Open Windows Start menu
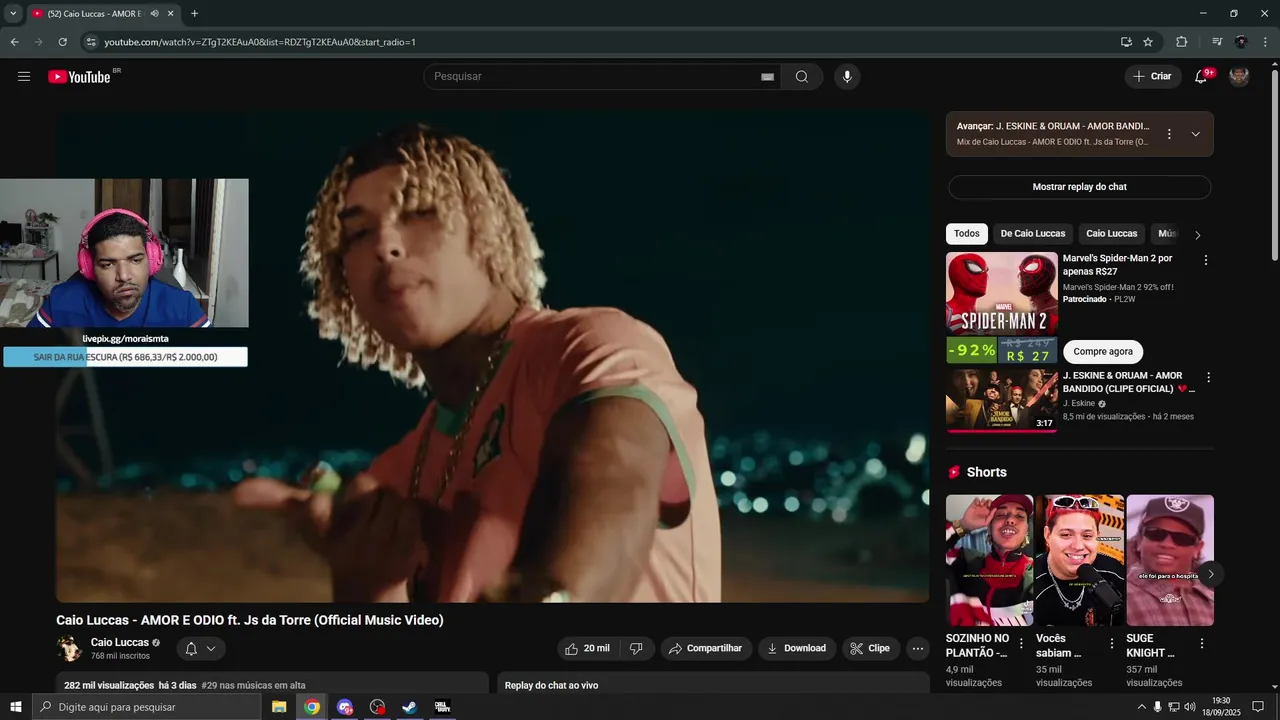The height and width of the screenshot is (720, 1280). click(15, 707)
